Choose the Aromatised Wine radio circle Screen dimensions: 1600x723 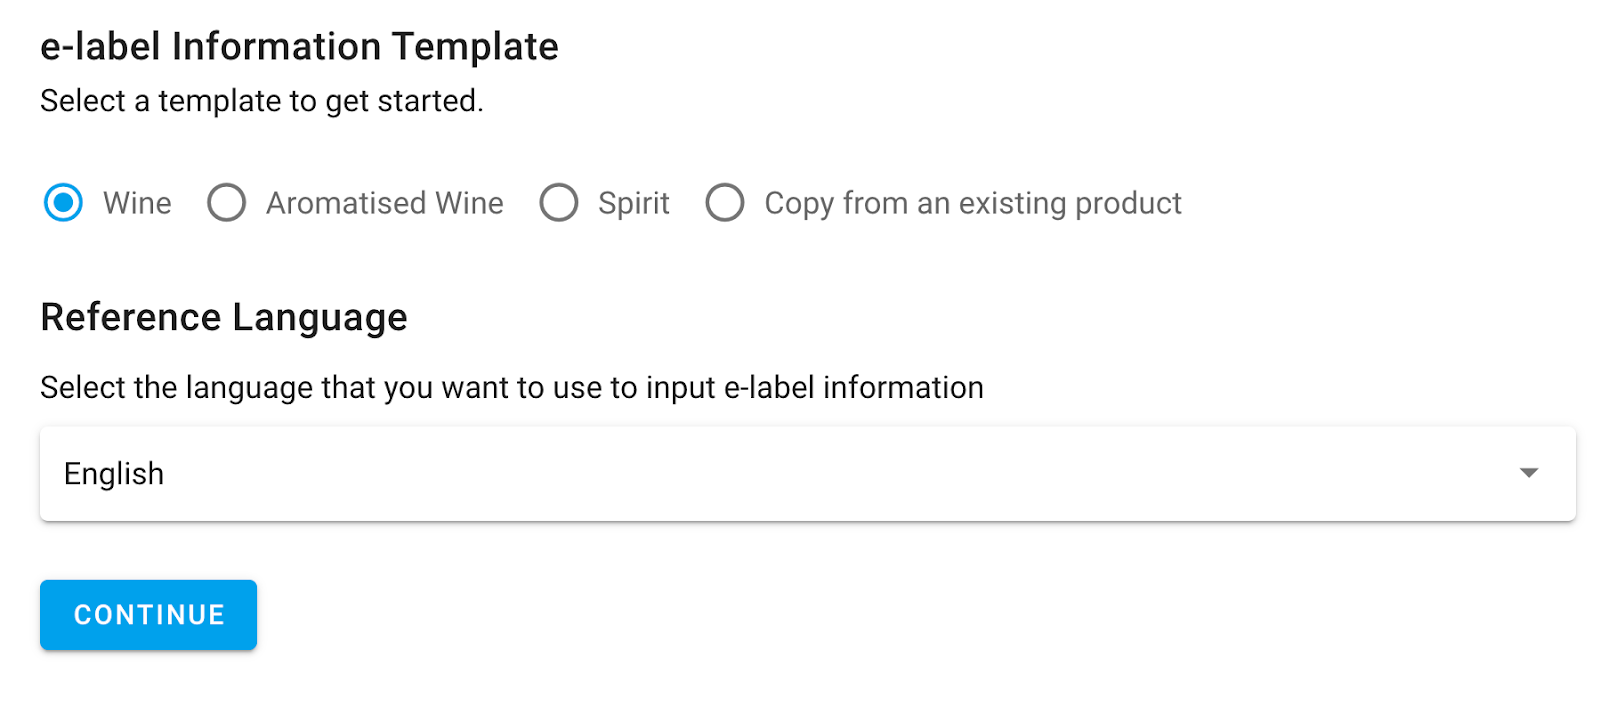[227, 203]
